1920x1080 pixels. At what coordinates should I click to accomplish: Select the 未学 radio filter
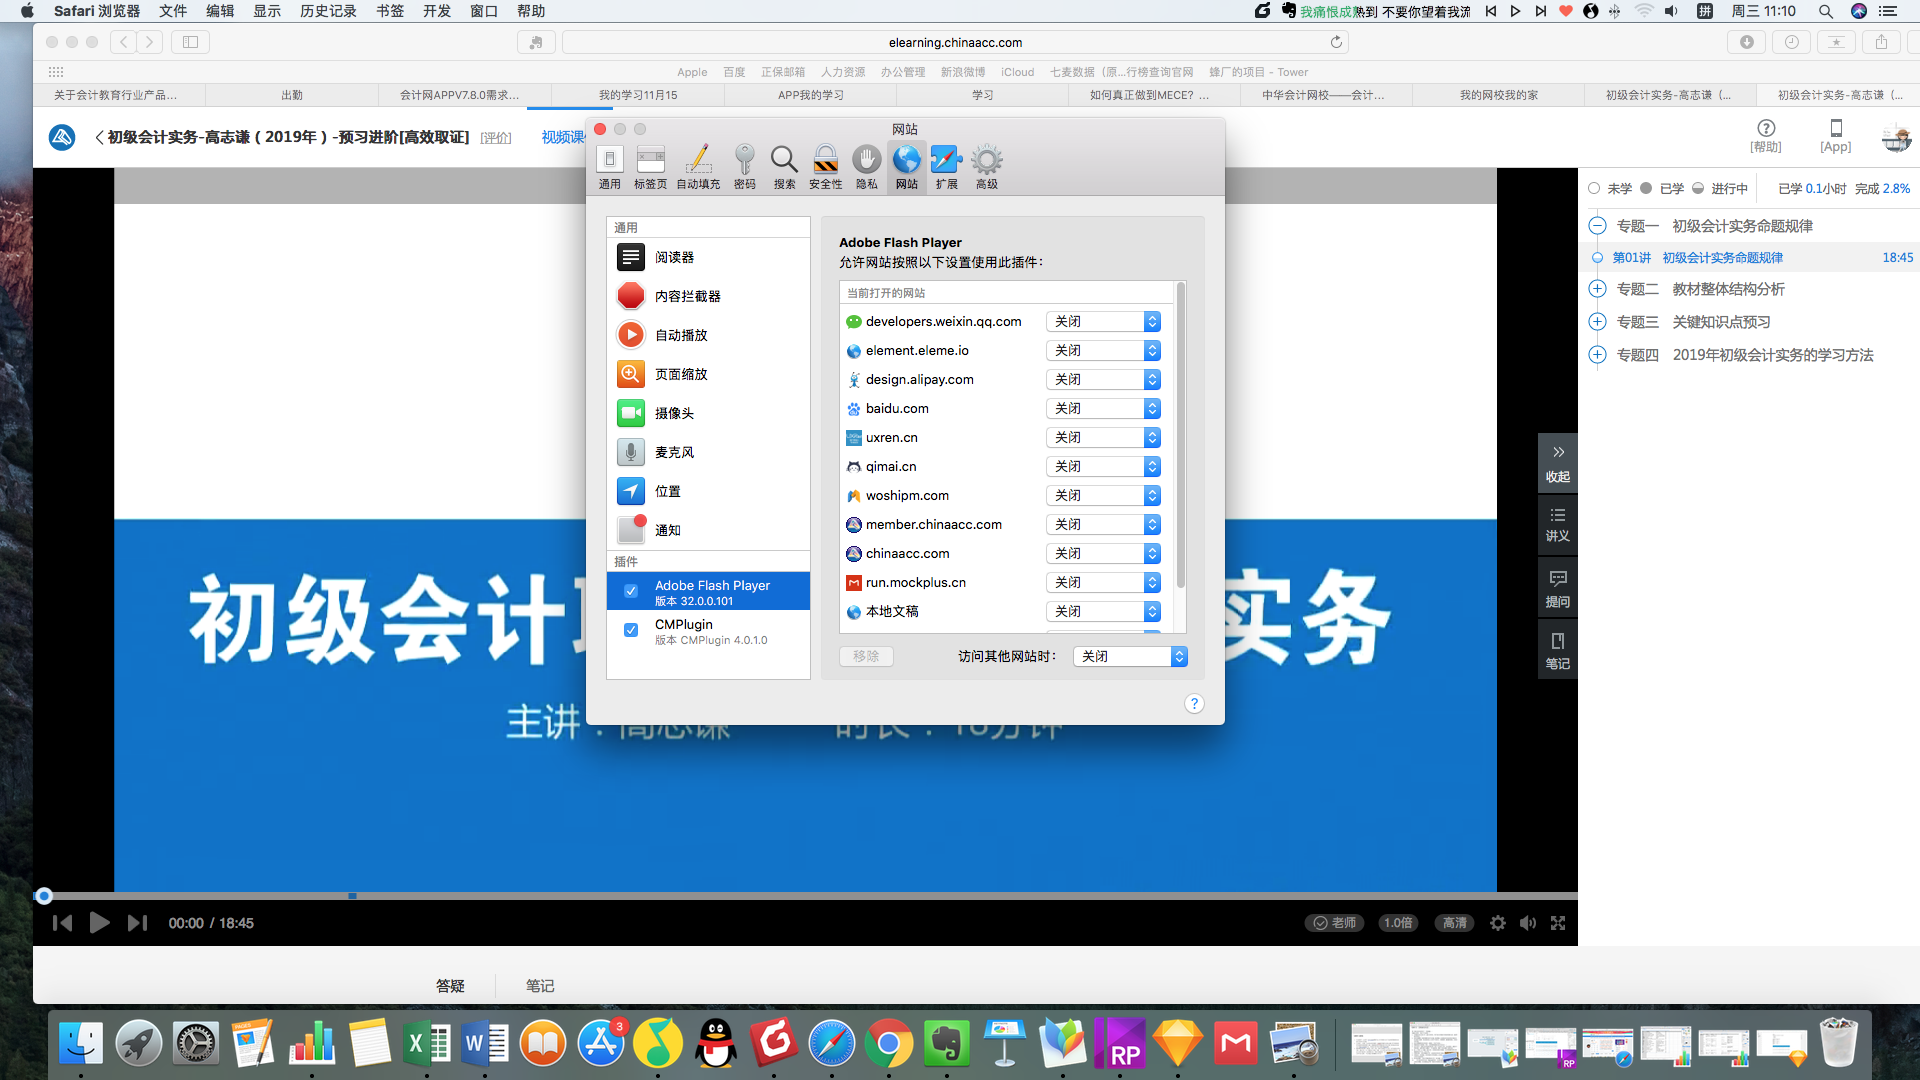1594,188
